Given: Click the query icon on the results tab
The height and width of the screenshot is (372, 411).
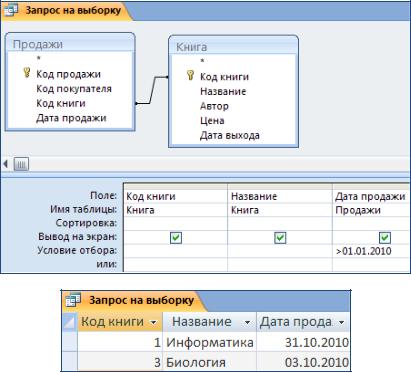Looking at the screenshot, I should click(x=73, y=299).
